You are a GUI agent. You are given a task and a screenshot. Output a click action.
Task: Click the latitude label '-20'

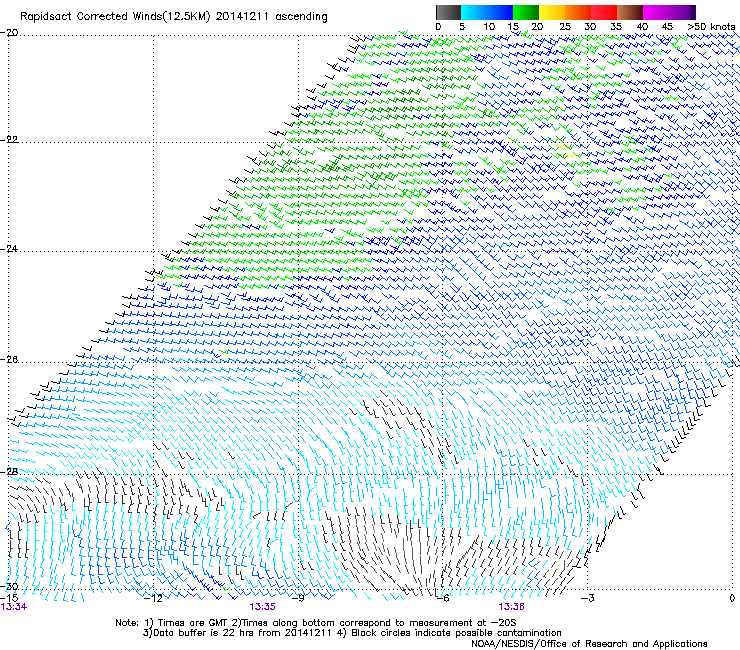coord(9,32)
